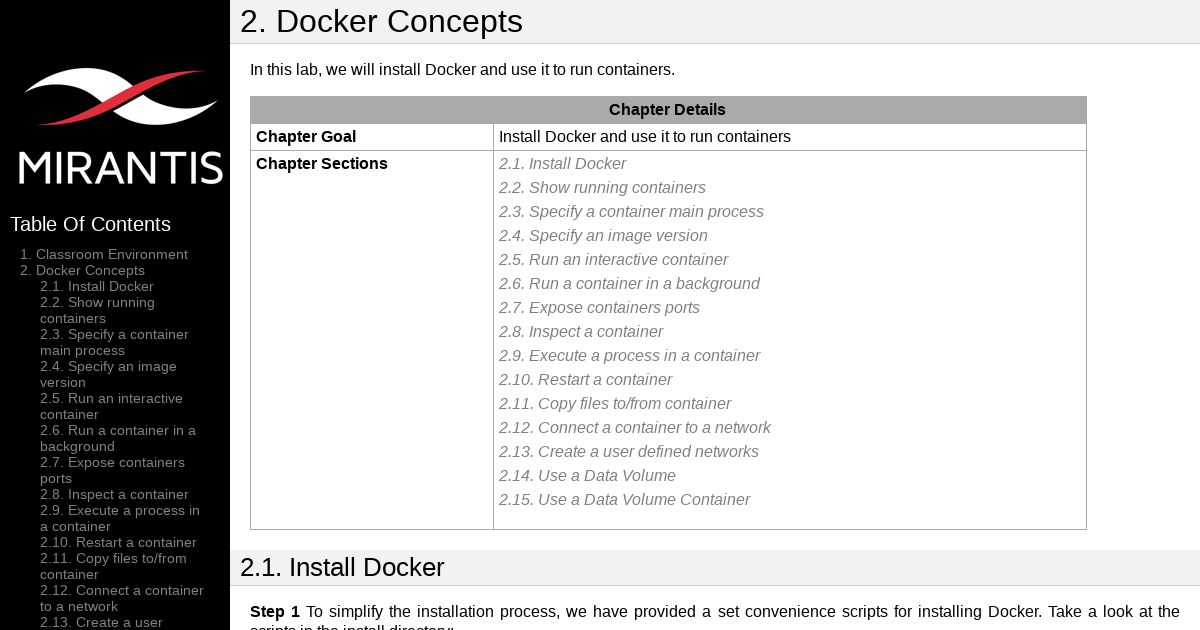The width and height of the screenshot is (1200, 630).
Task: Follow table link 2.14. Use a Data Volume
Action: (587, 475)
